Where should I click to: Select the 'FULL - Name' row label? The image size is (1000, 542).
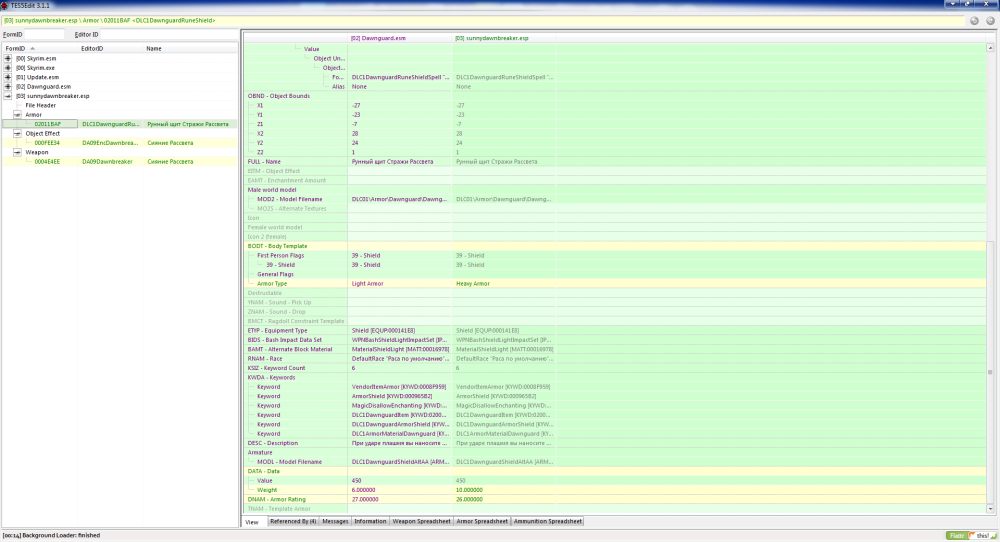click(264, 162)
